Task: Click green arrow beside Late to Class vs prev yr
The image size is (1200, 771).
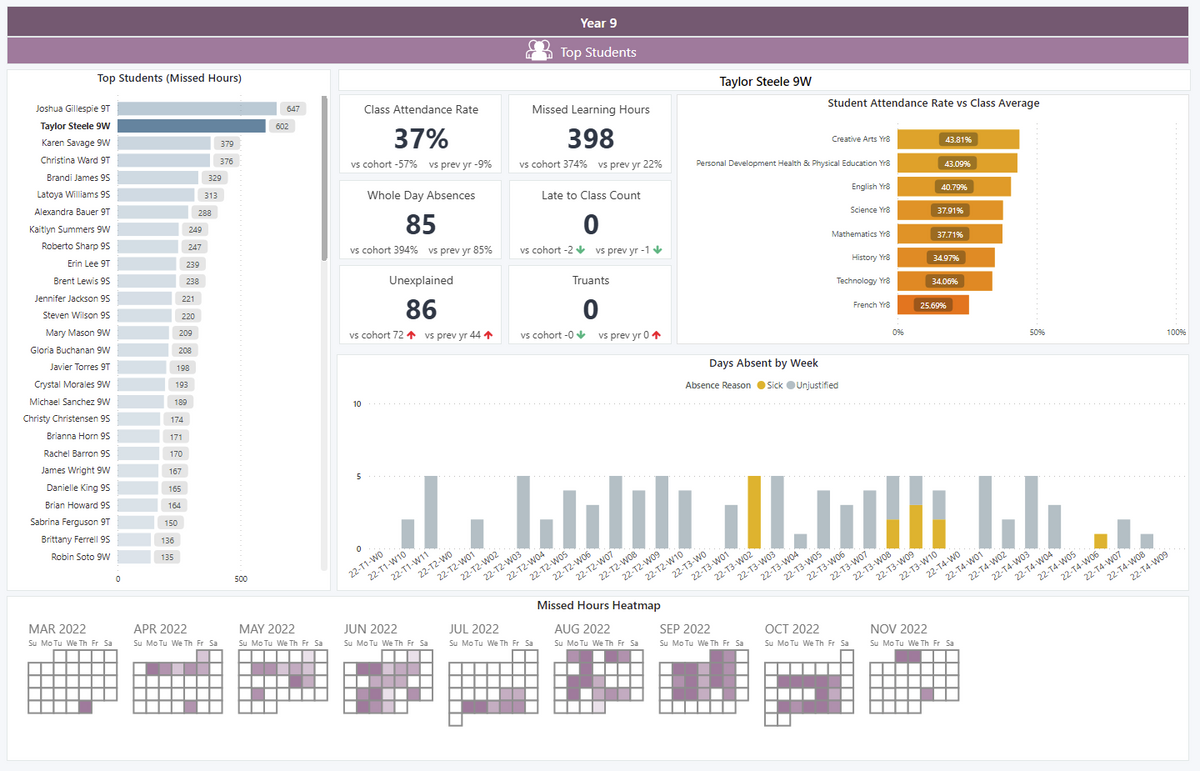Action: (x=656, y=250)
